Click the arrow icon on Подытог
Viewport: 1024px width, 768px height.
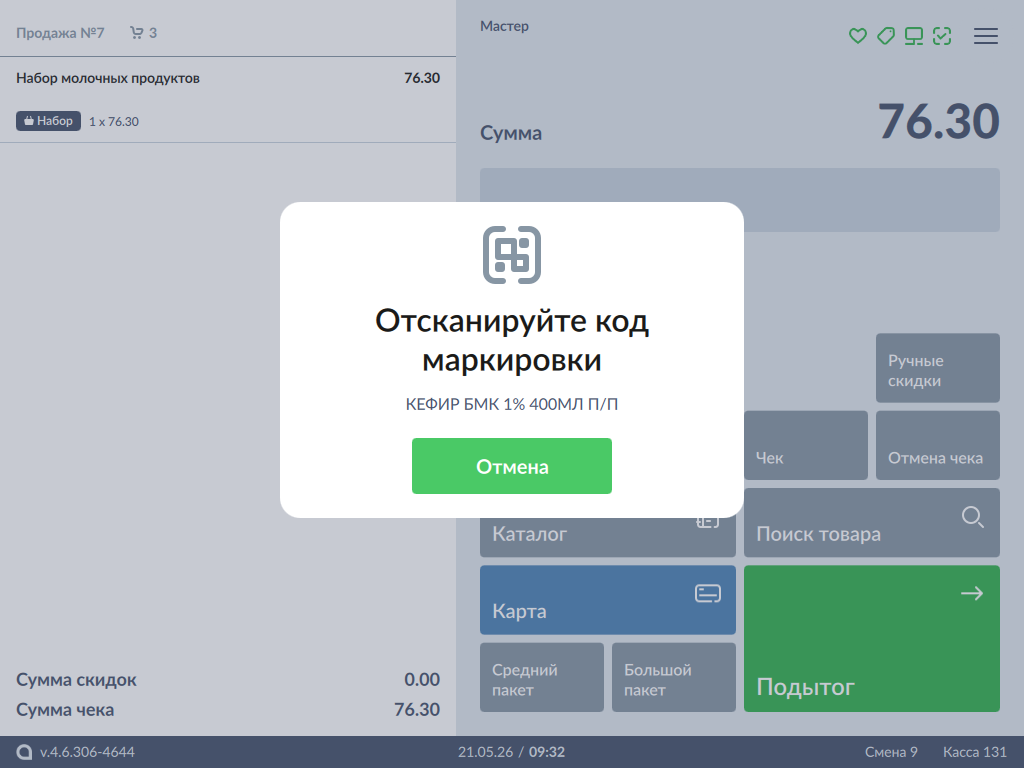[972, 593]
